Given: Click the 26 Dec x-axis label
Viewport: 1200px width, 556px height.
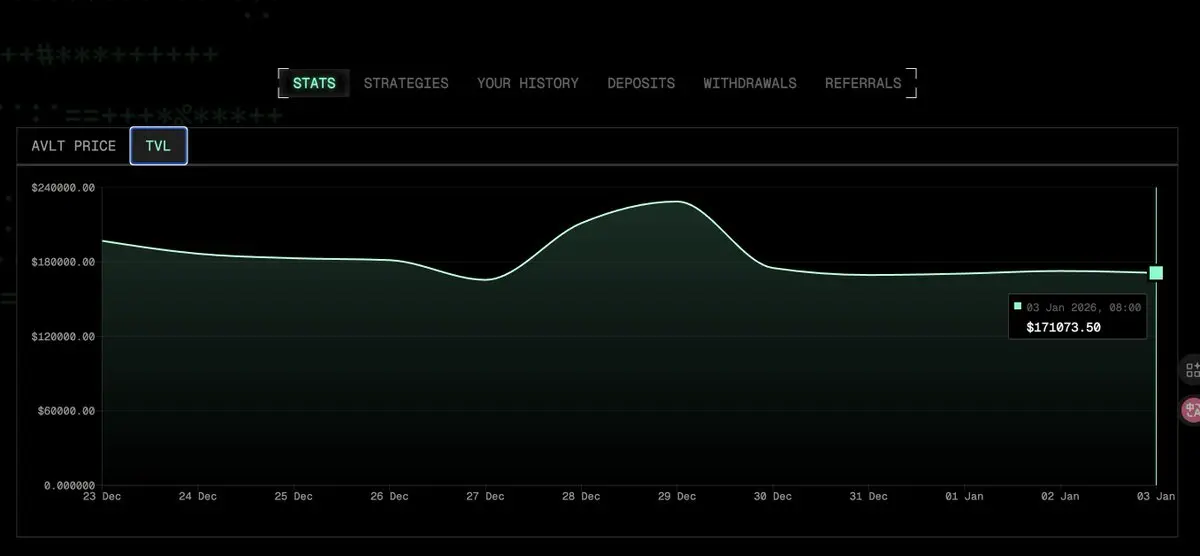Looking at the screenshot, I should 389,496.
